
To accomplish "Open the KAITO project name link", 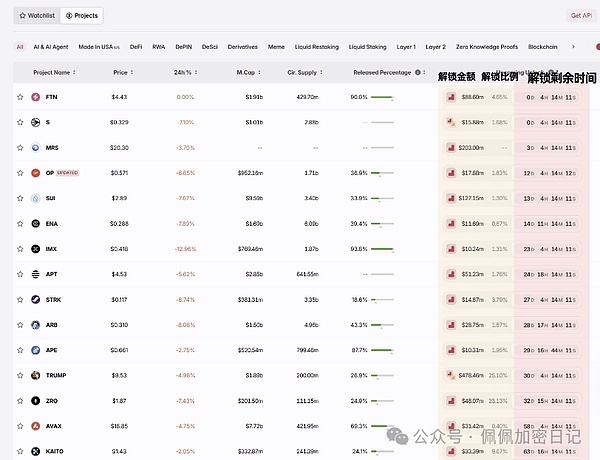I will point(55,451).
